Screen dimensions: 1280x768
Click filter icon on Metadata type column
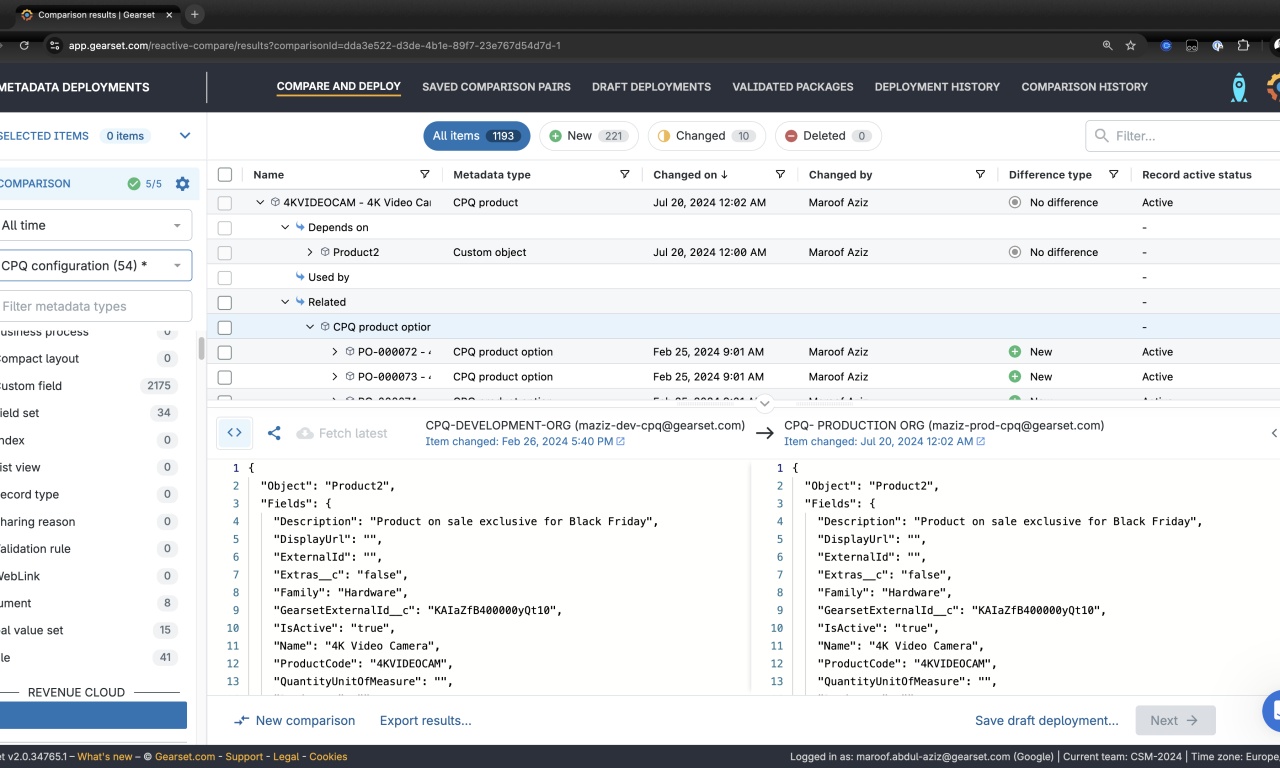[x=625, y=175]
